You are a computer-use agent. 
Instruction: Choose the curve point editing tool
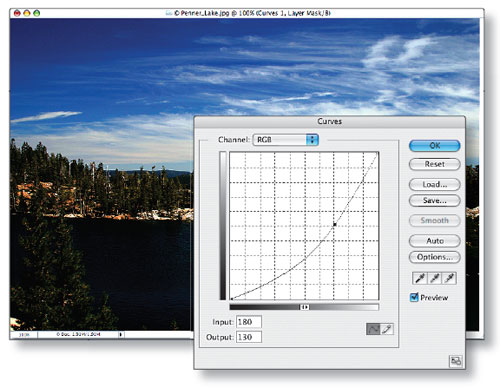pos(373,329)
